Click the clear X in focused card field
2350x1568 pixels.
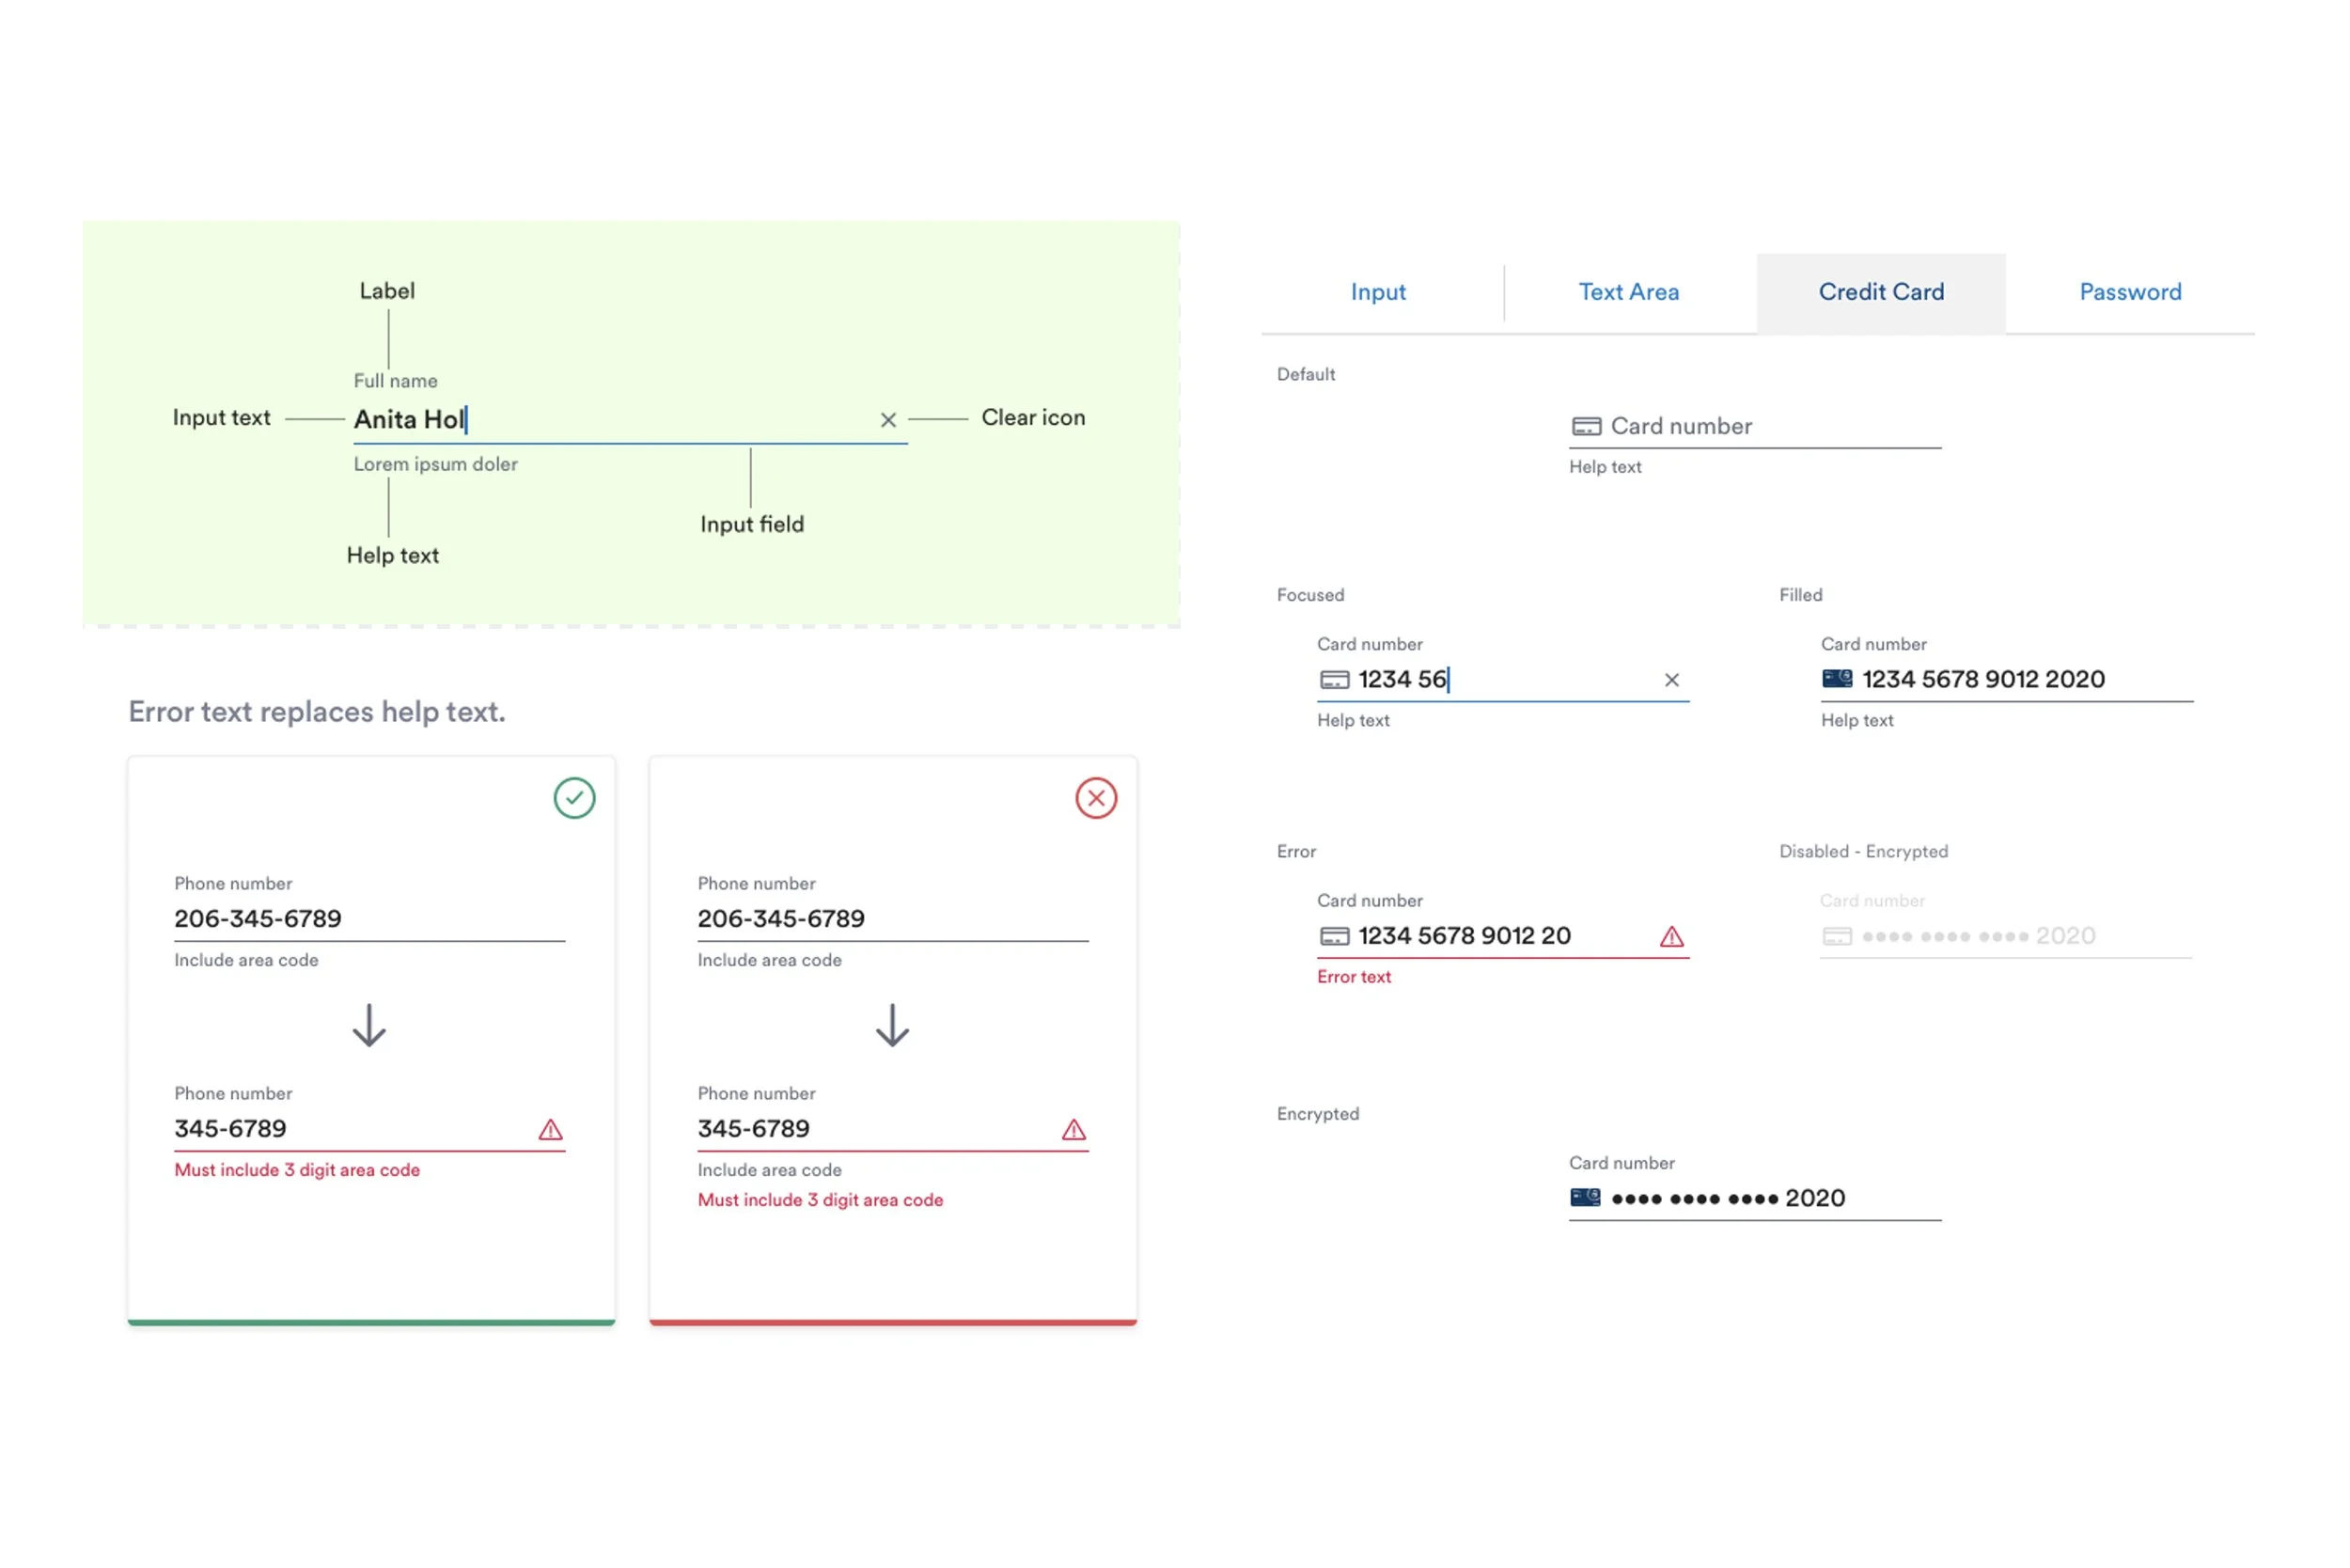coord(1671,680)
